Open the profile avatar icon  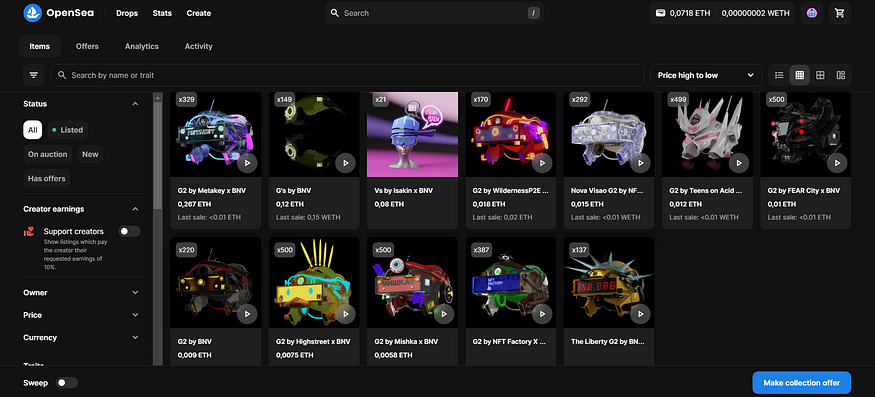pyautogui.click(x=811, y=13)
